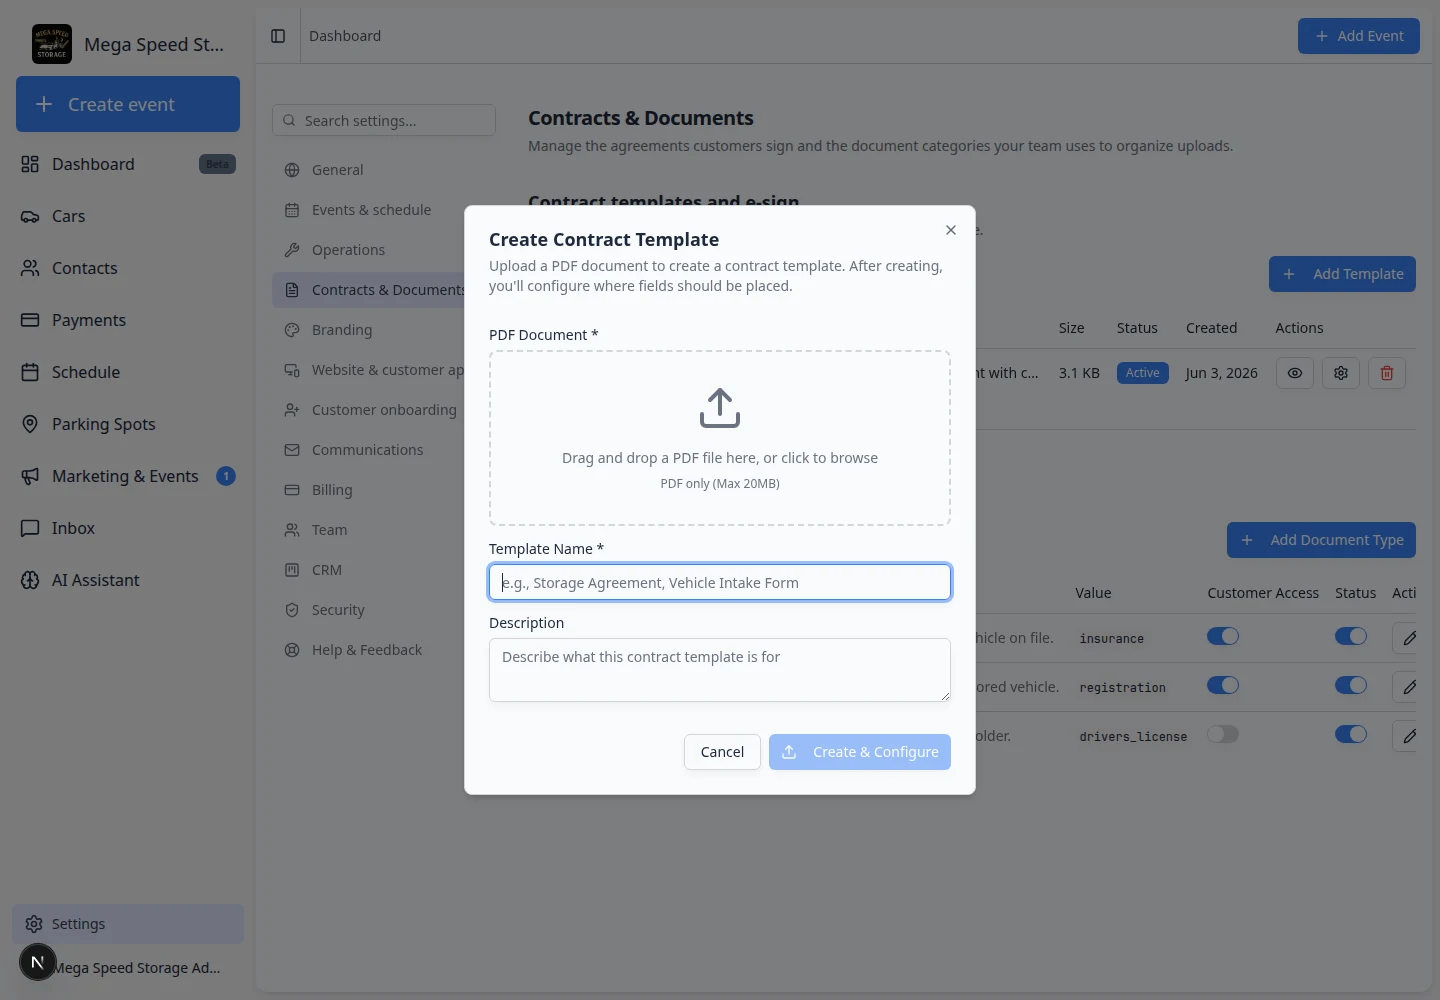Click the Security shield icon
This screenshot has width=1440, height=1000.
tap(292, 610)
